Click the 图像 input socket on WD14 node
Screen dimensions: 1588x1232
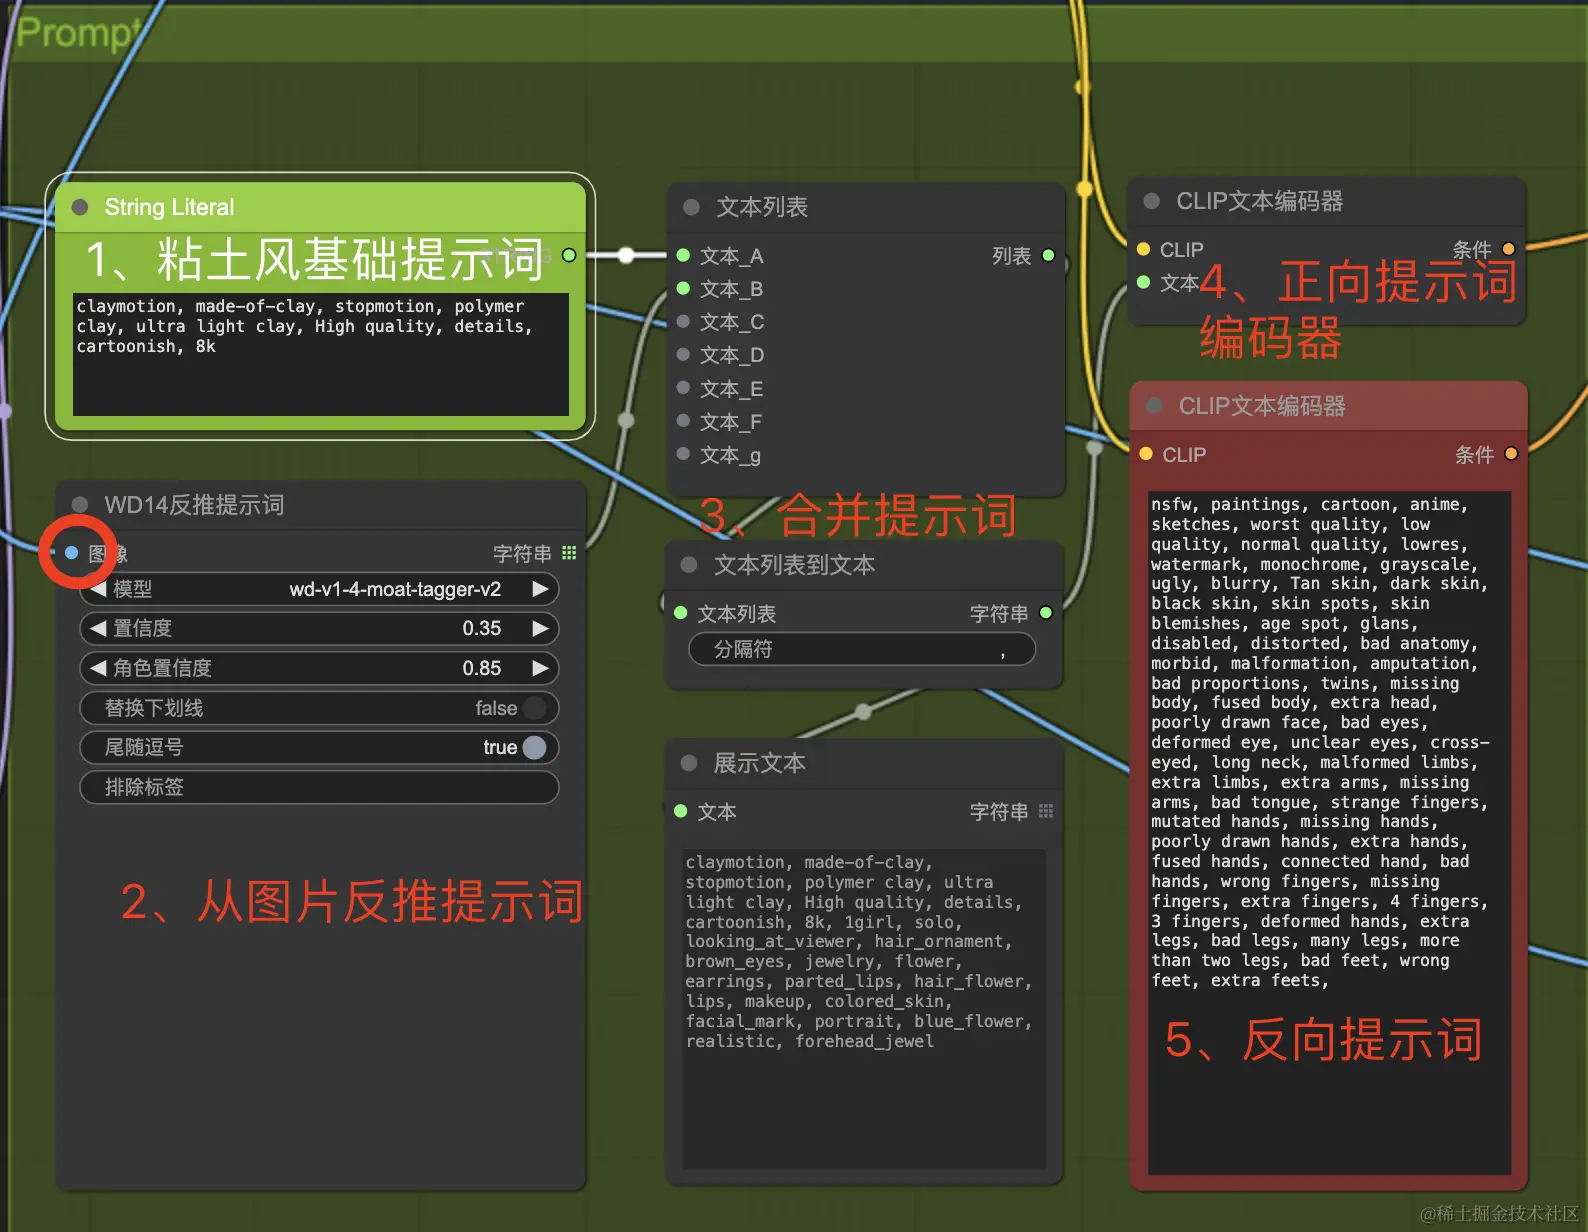tap(71, 553)
